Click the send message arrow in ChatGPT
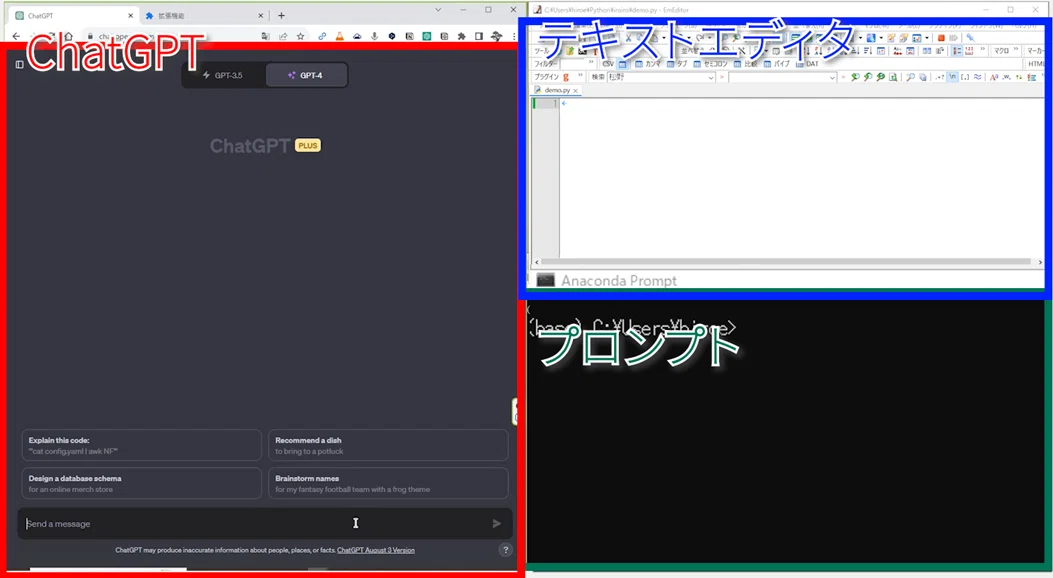Viewport: 1053px width, 578px height. click(x=496, y=524)
